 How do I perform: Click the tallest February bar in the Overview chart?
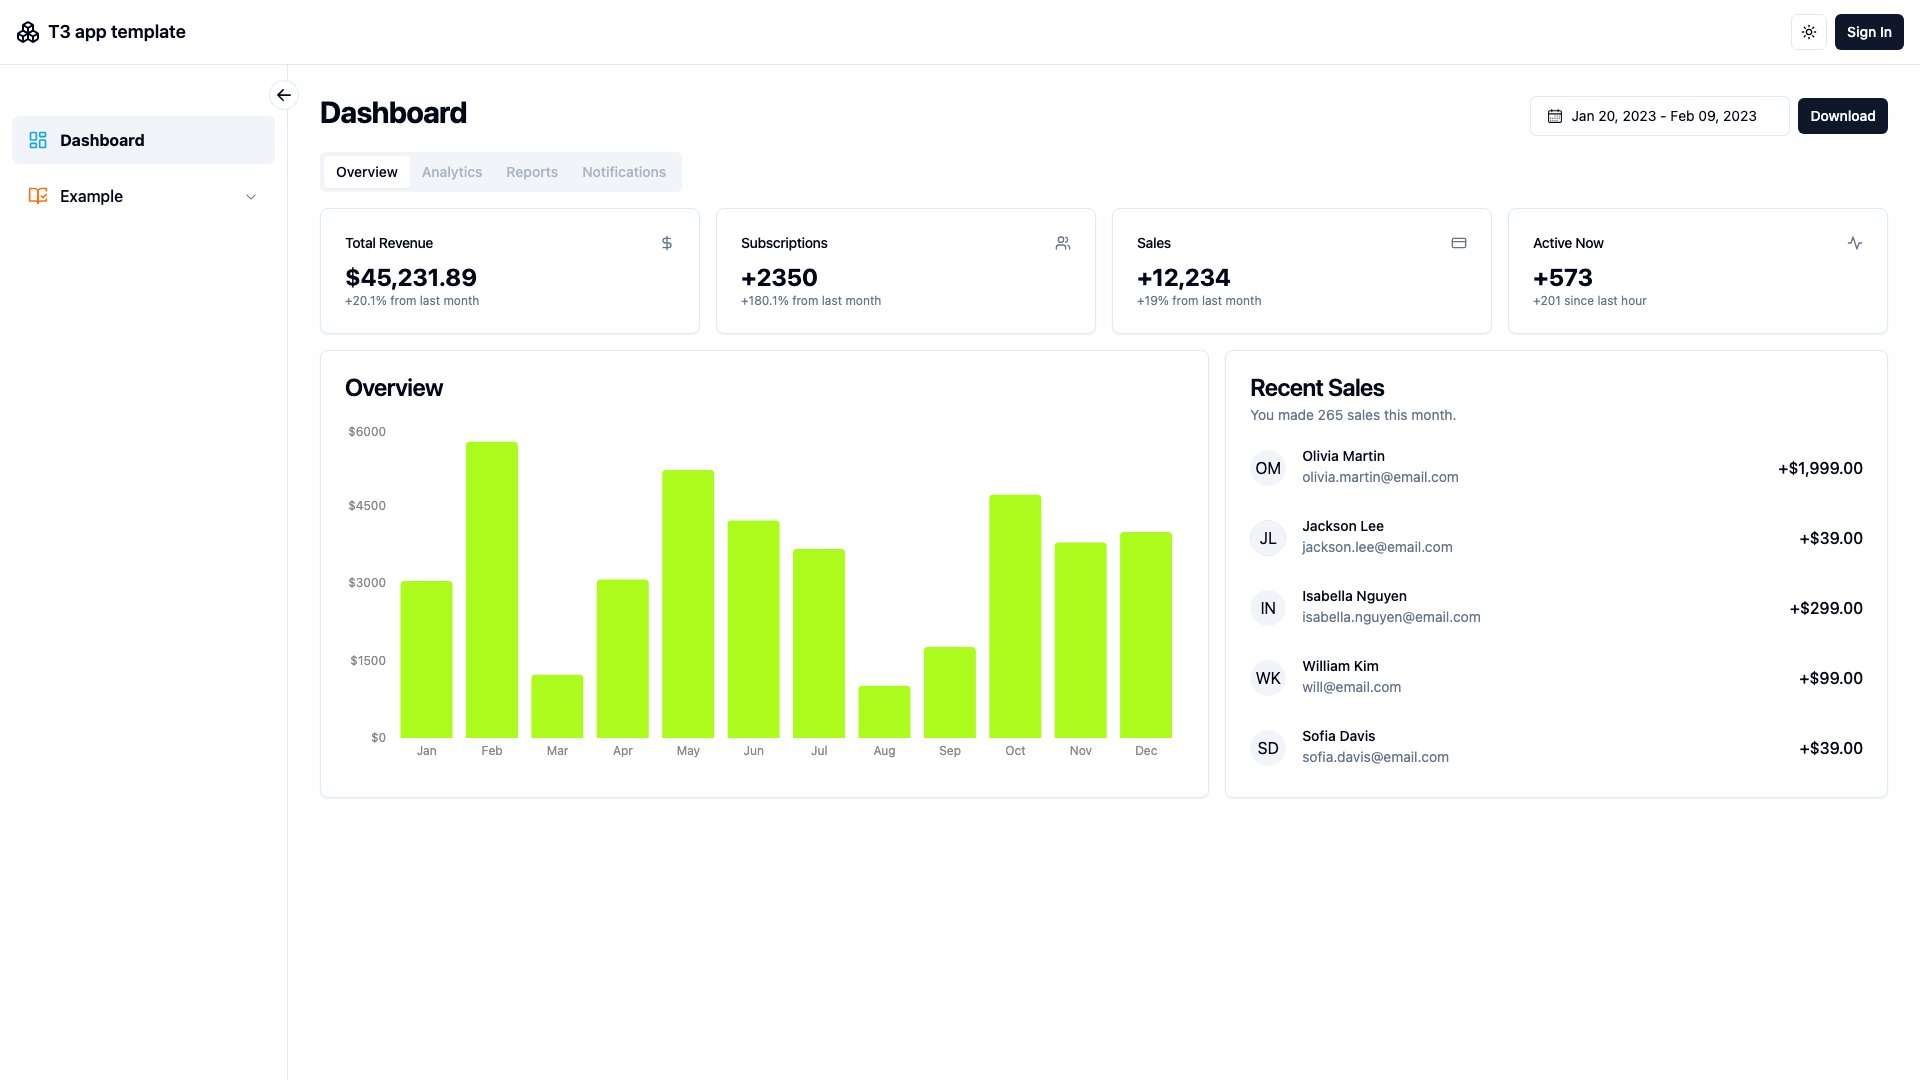(x=491, y=590)
